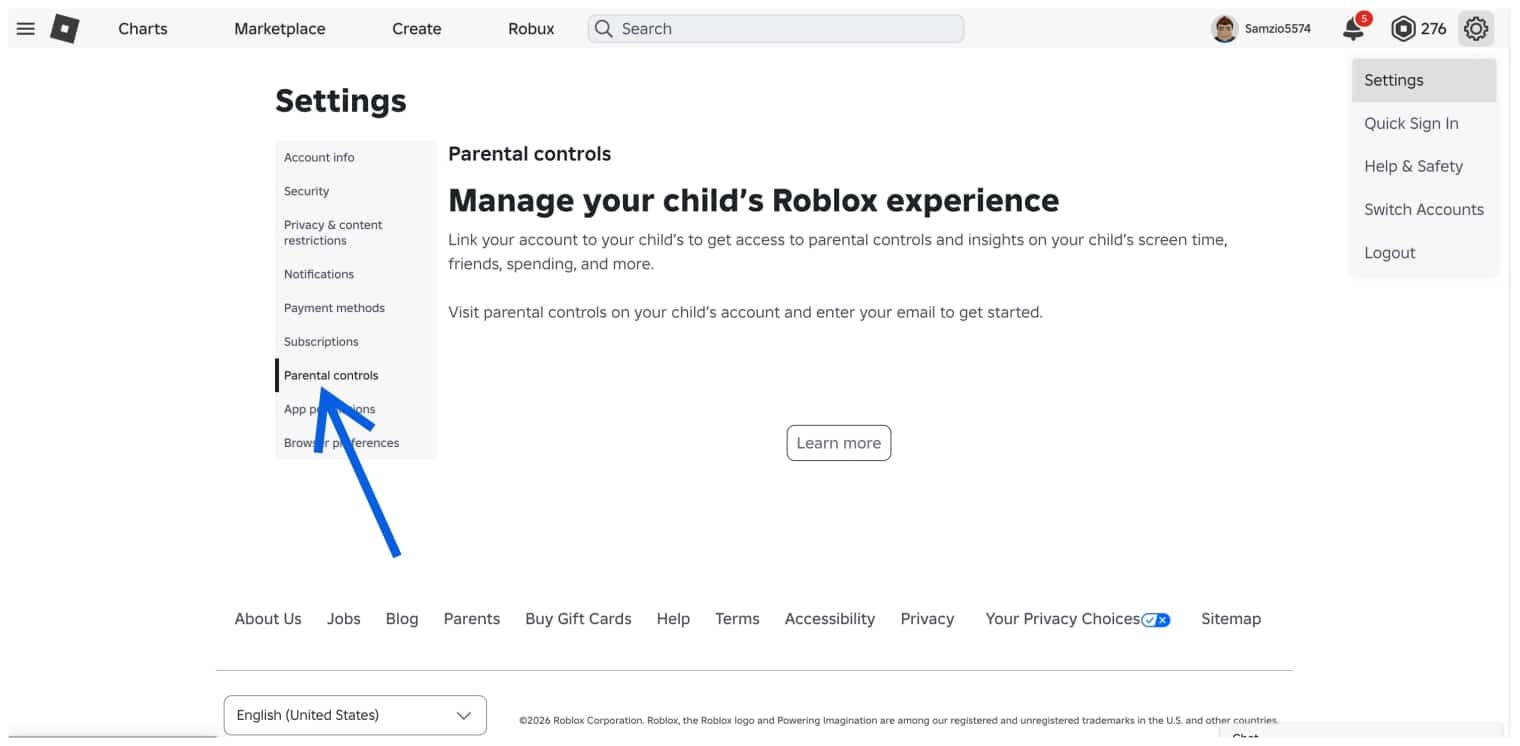Click the search magnifier icon
This screenshot has height=746, width=1520.
pos(603,29)
